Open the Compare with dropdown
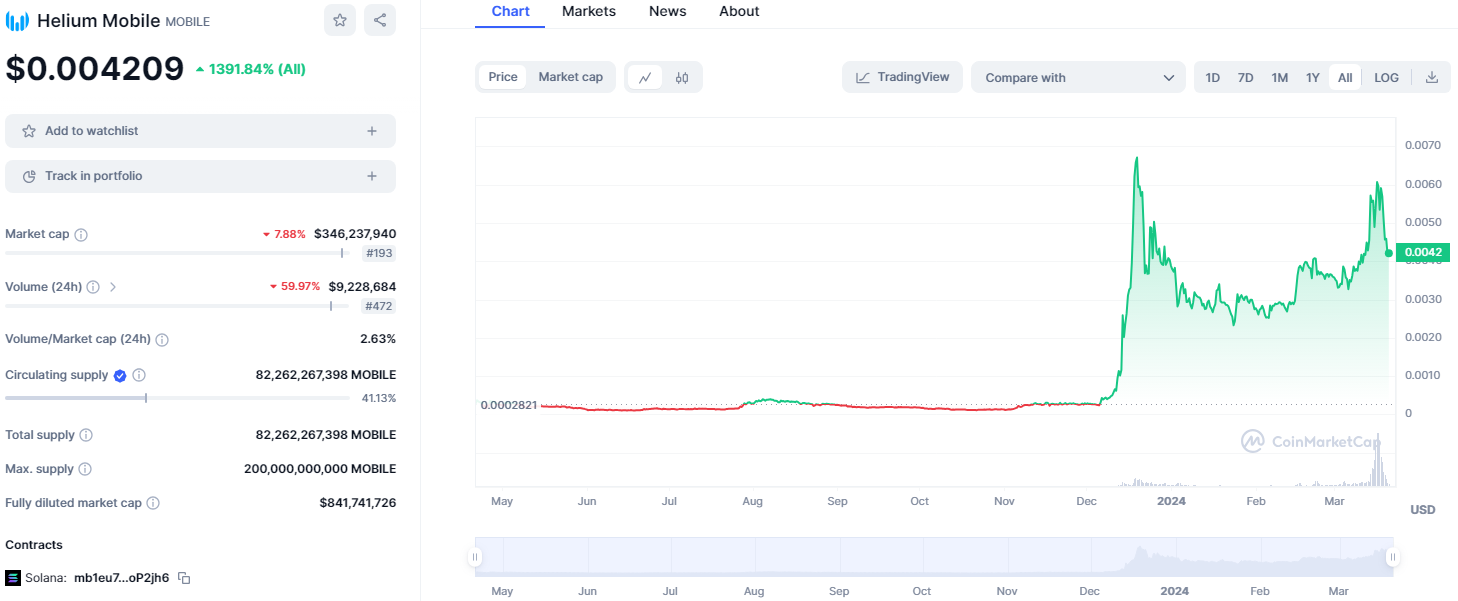The width and height of the screenshot is (1458, 601). click(1078, 77)
